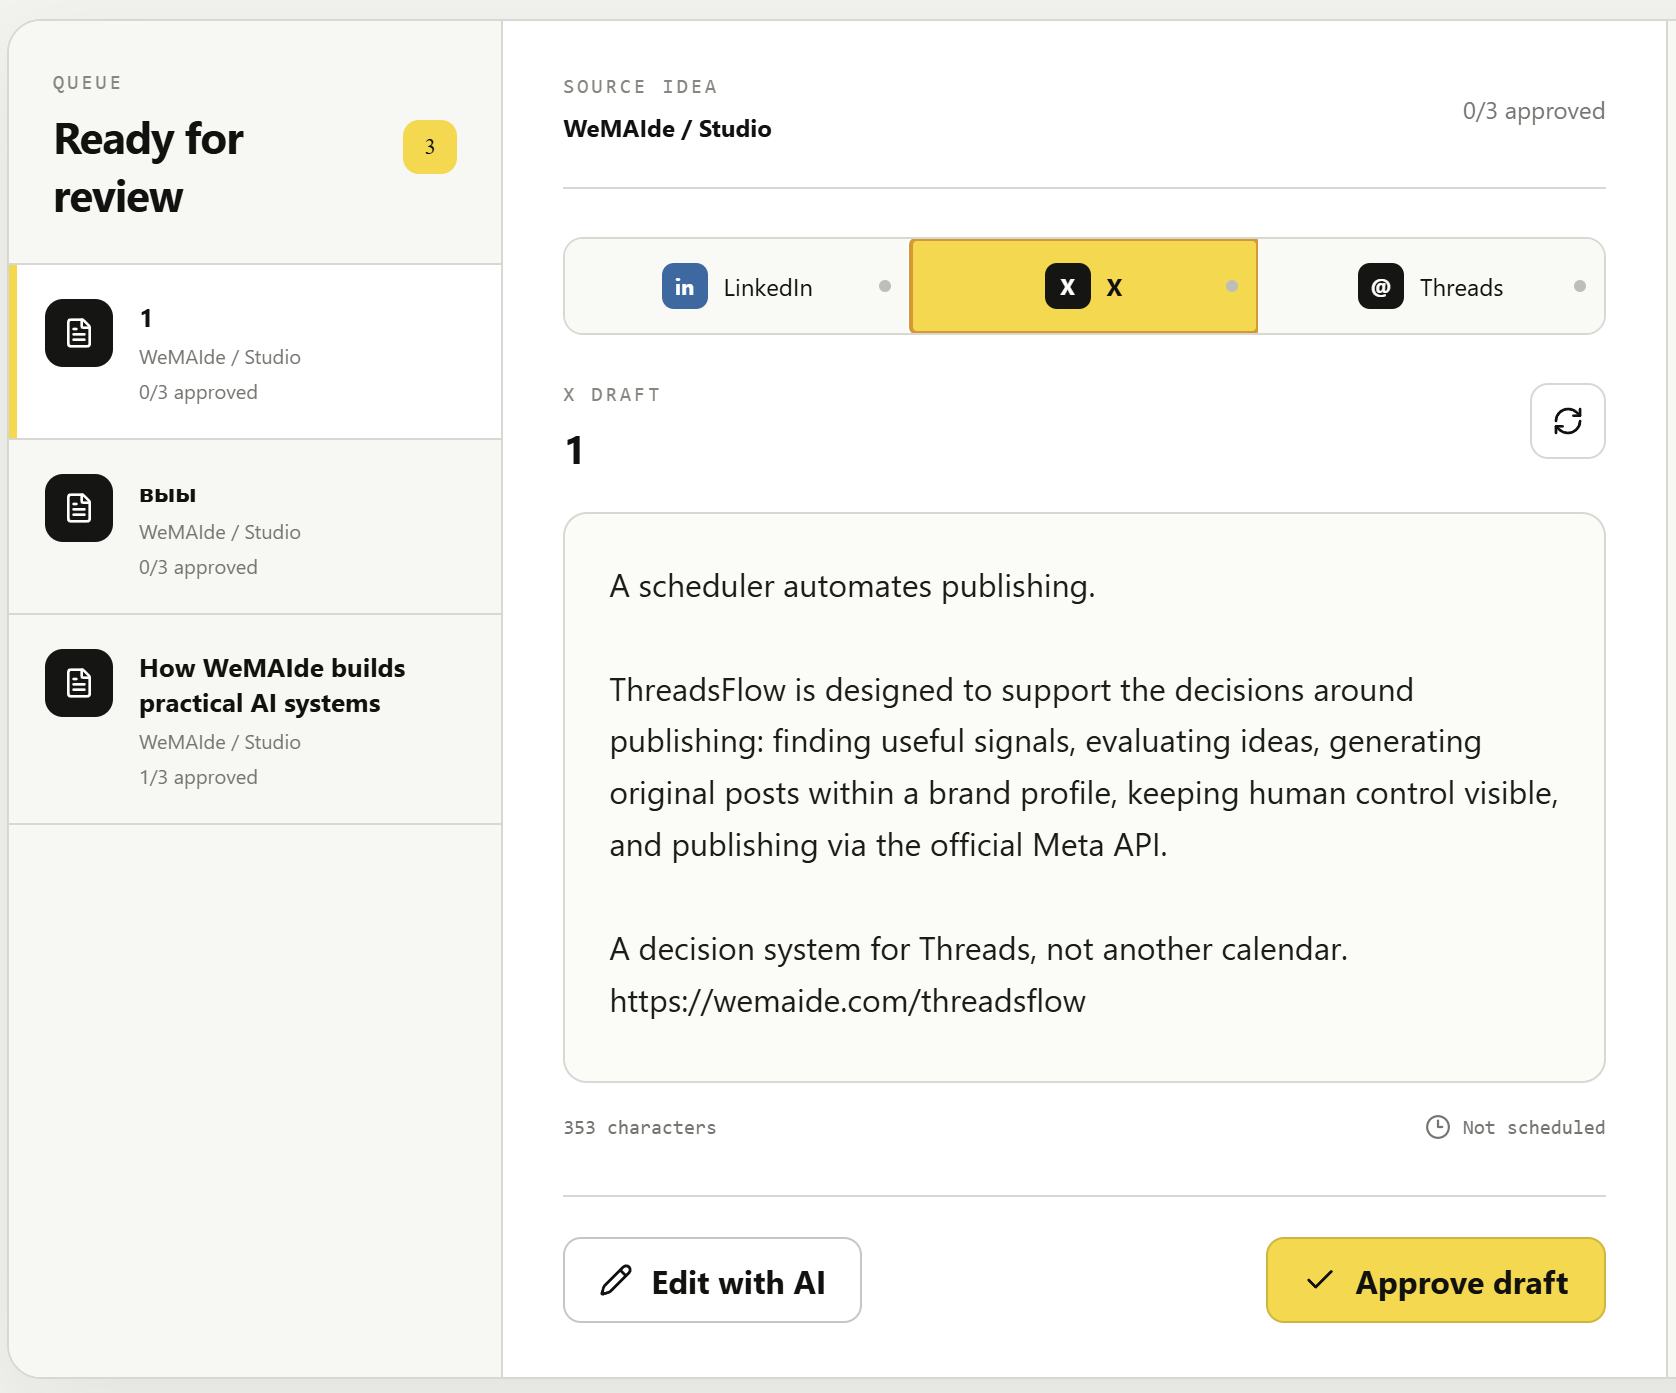
Task: Click the Threads @ logo icon
Action: click(1381, 287)
